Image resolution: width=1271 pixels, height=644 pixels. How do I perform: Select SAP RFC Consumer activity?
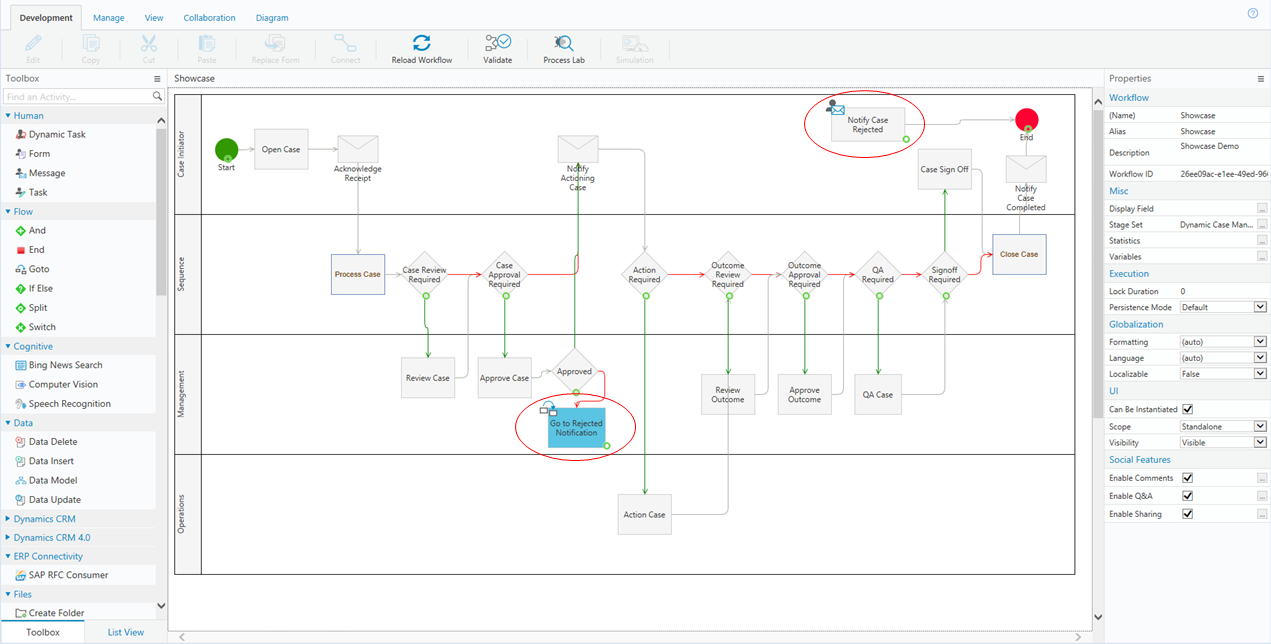[68, 575]
